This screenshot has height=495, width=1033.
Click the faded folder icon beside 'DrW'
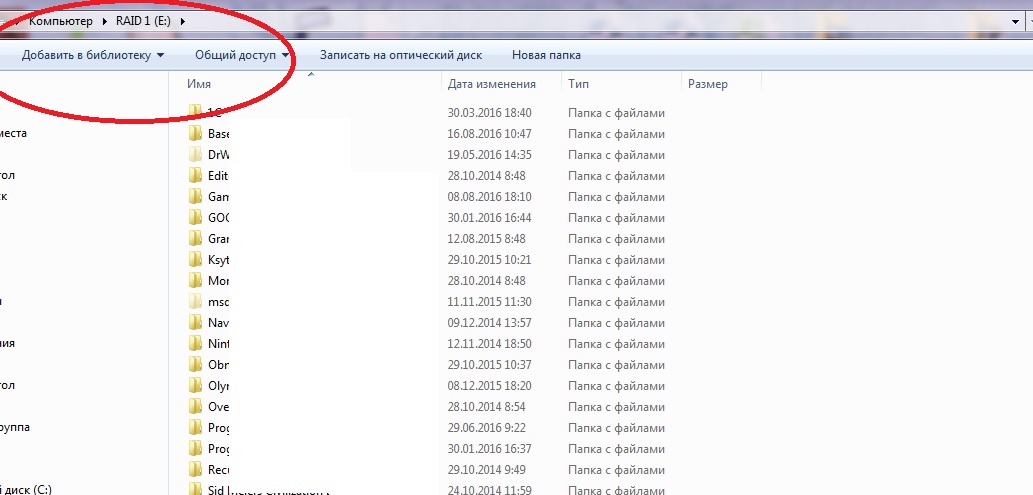point(195,155)
